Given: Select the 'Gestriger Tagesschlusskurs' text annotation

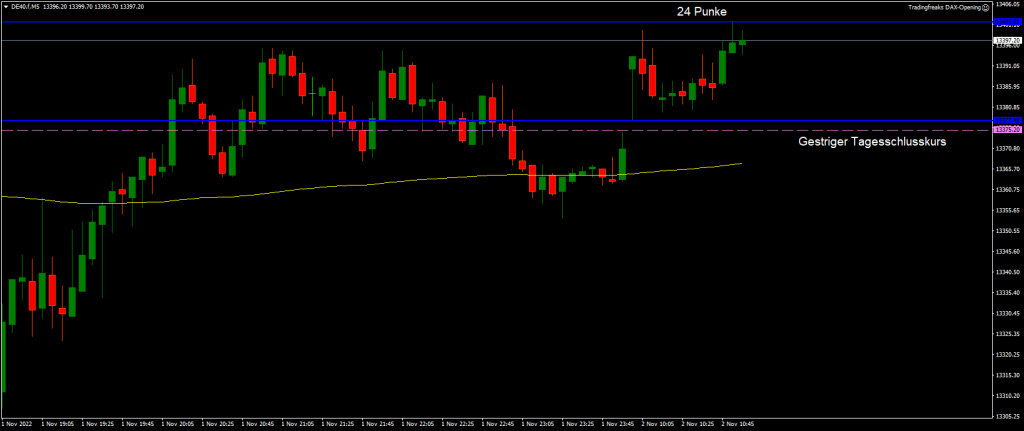Looking at the screenshot, I should (x=872, y=143).
